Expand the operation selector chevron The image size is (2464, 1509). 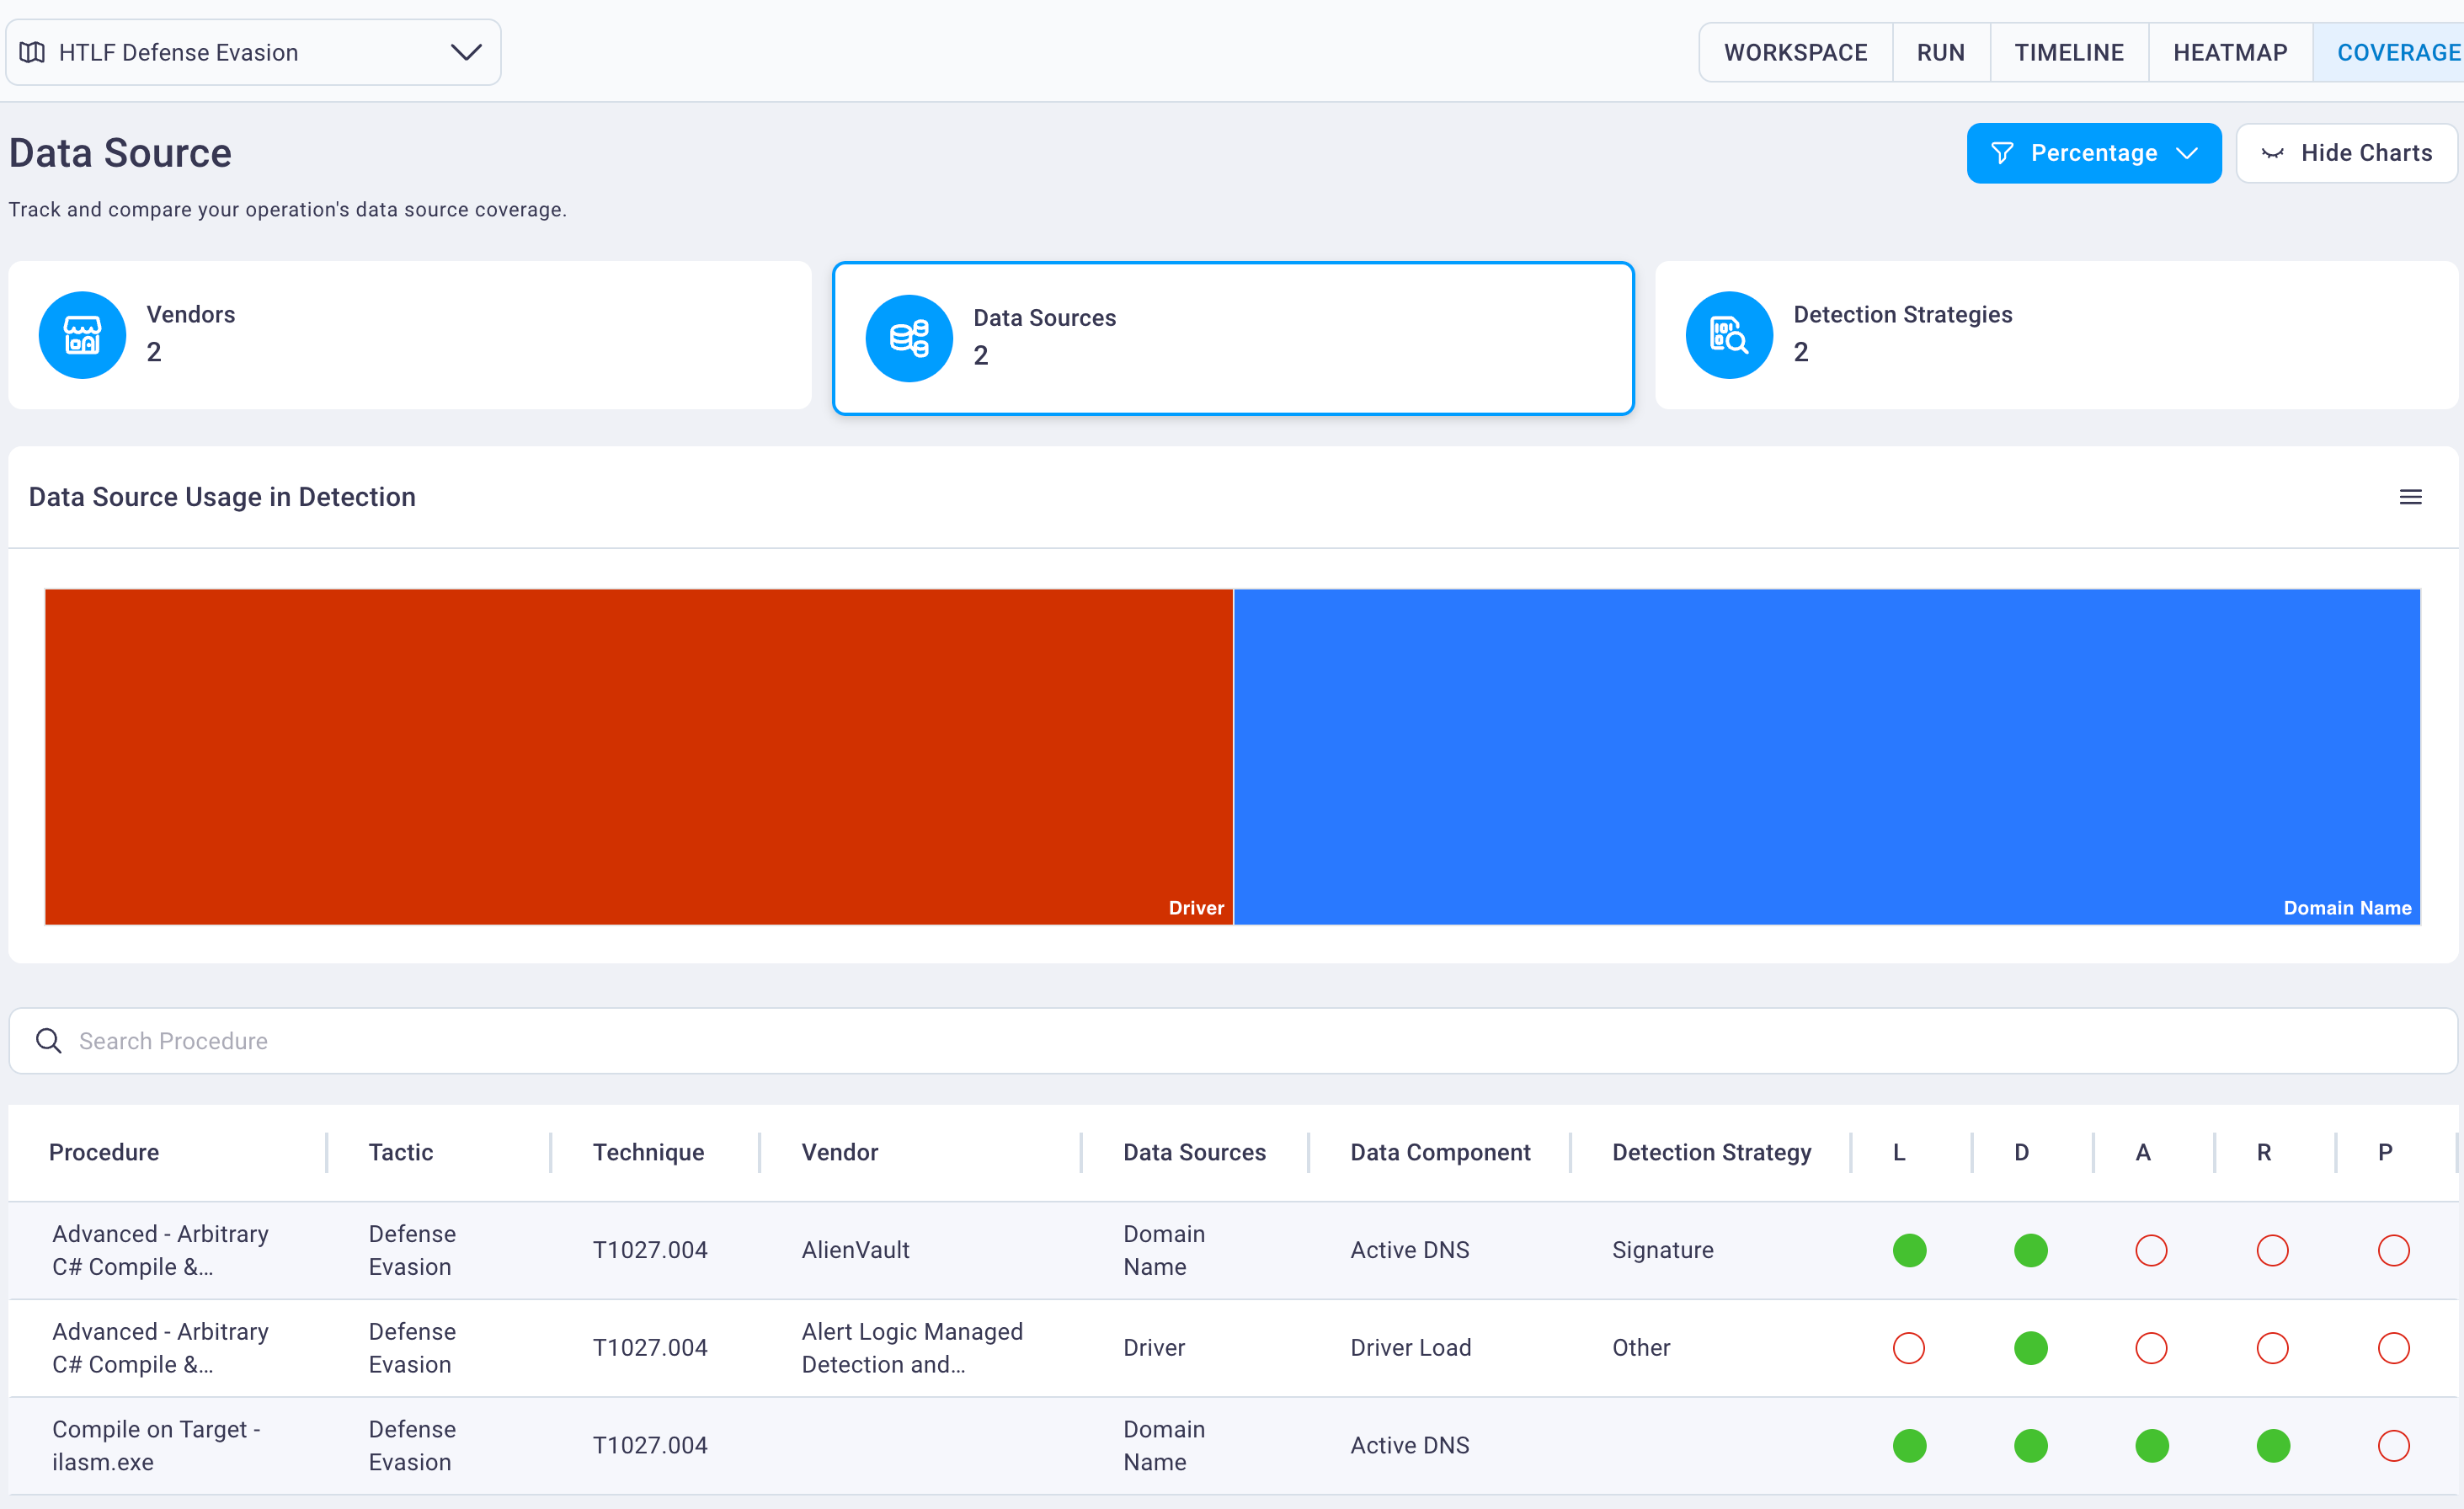tap(466, 52)
